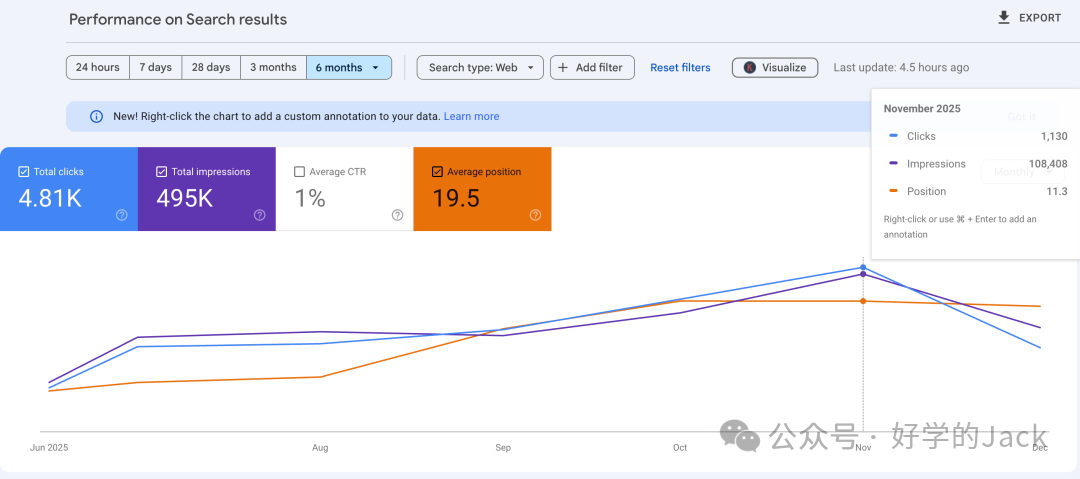Open help icon on Total clicks card
The image size is (1080, 479).
point(122,215)
